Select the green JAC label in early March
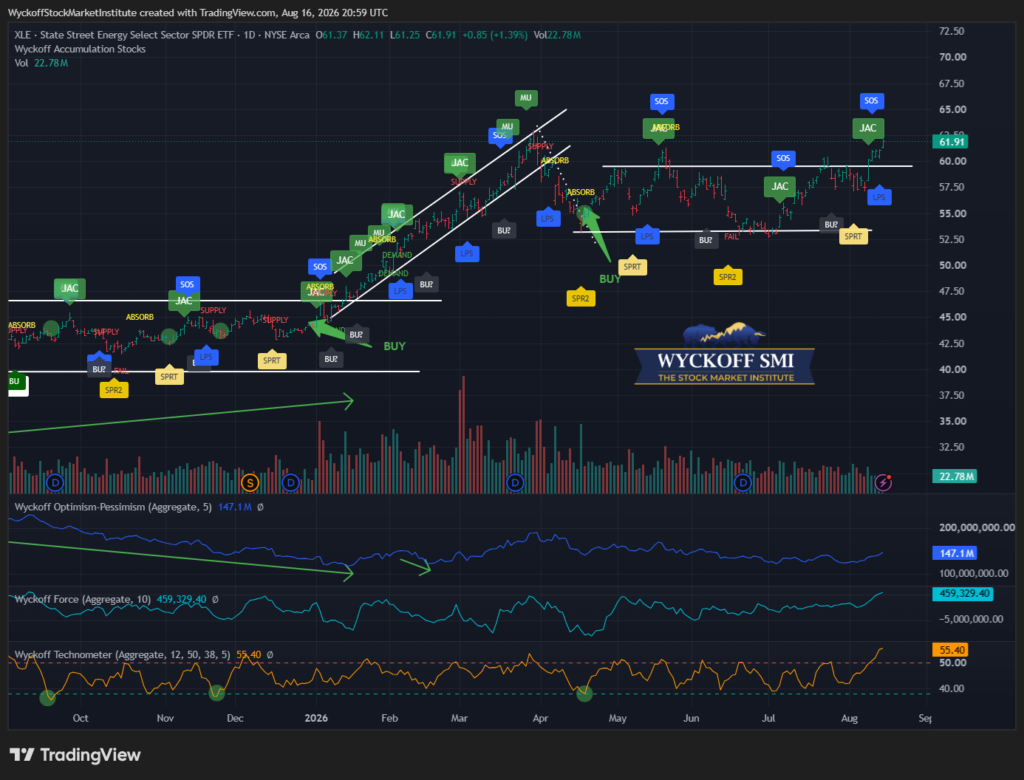The height and width of the screenshot is (780, 1024). pos(460,163)
